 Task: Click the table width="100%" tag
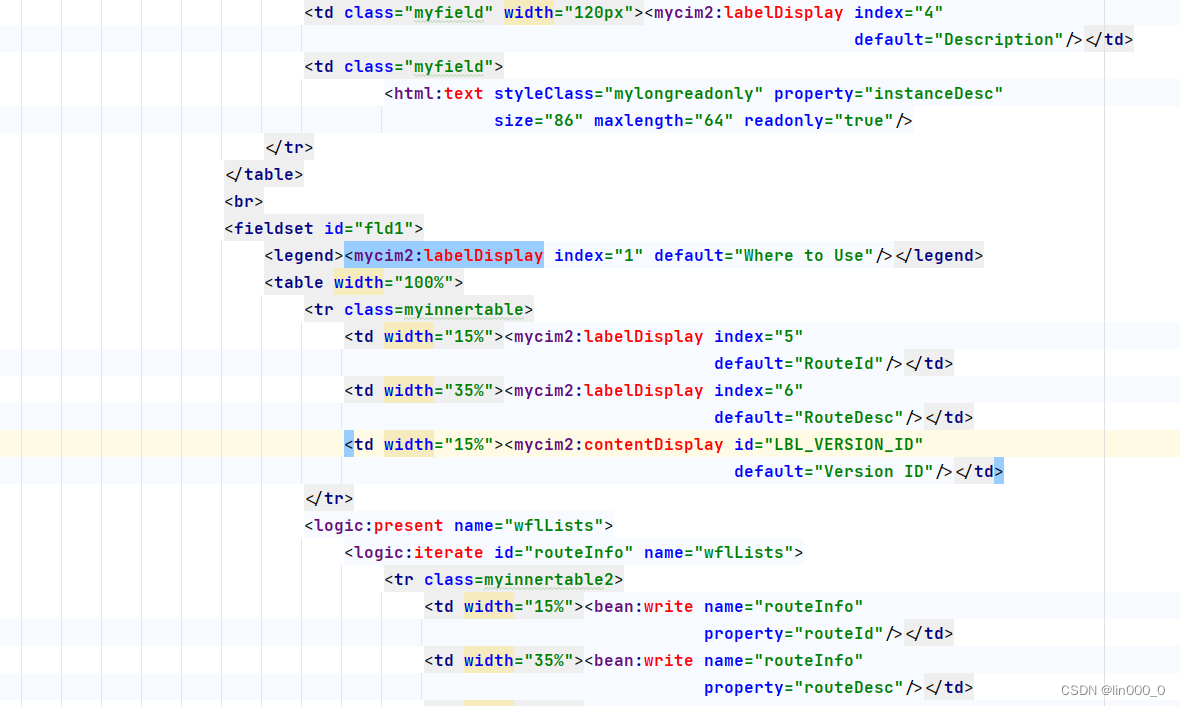click(363, 282)
